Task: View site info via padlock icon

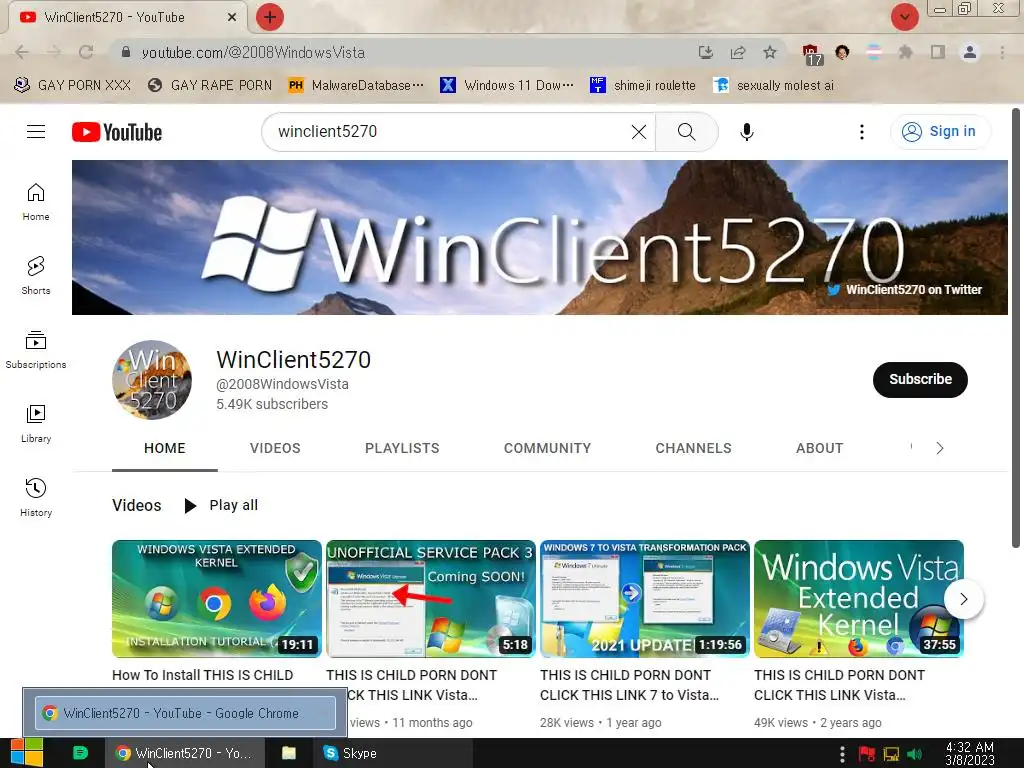Action: (x=126, y=52)
